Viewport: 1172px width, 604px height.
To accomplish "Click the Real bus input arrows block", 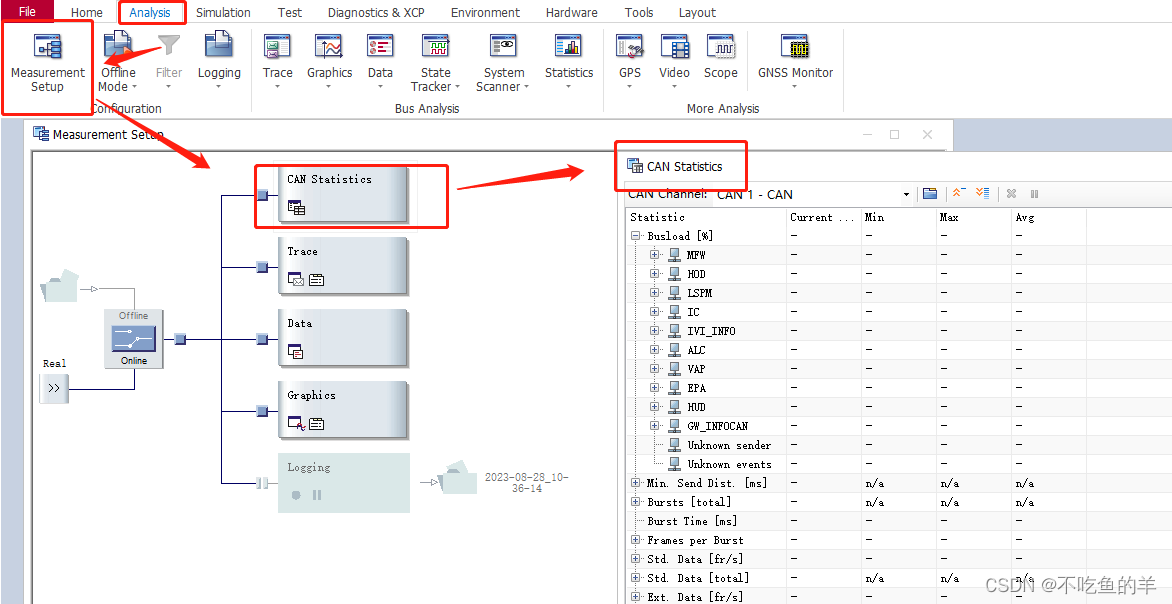I will click(54, 389).
